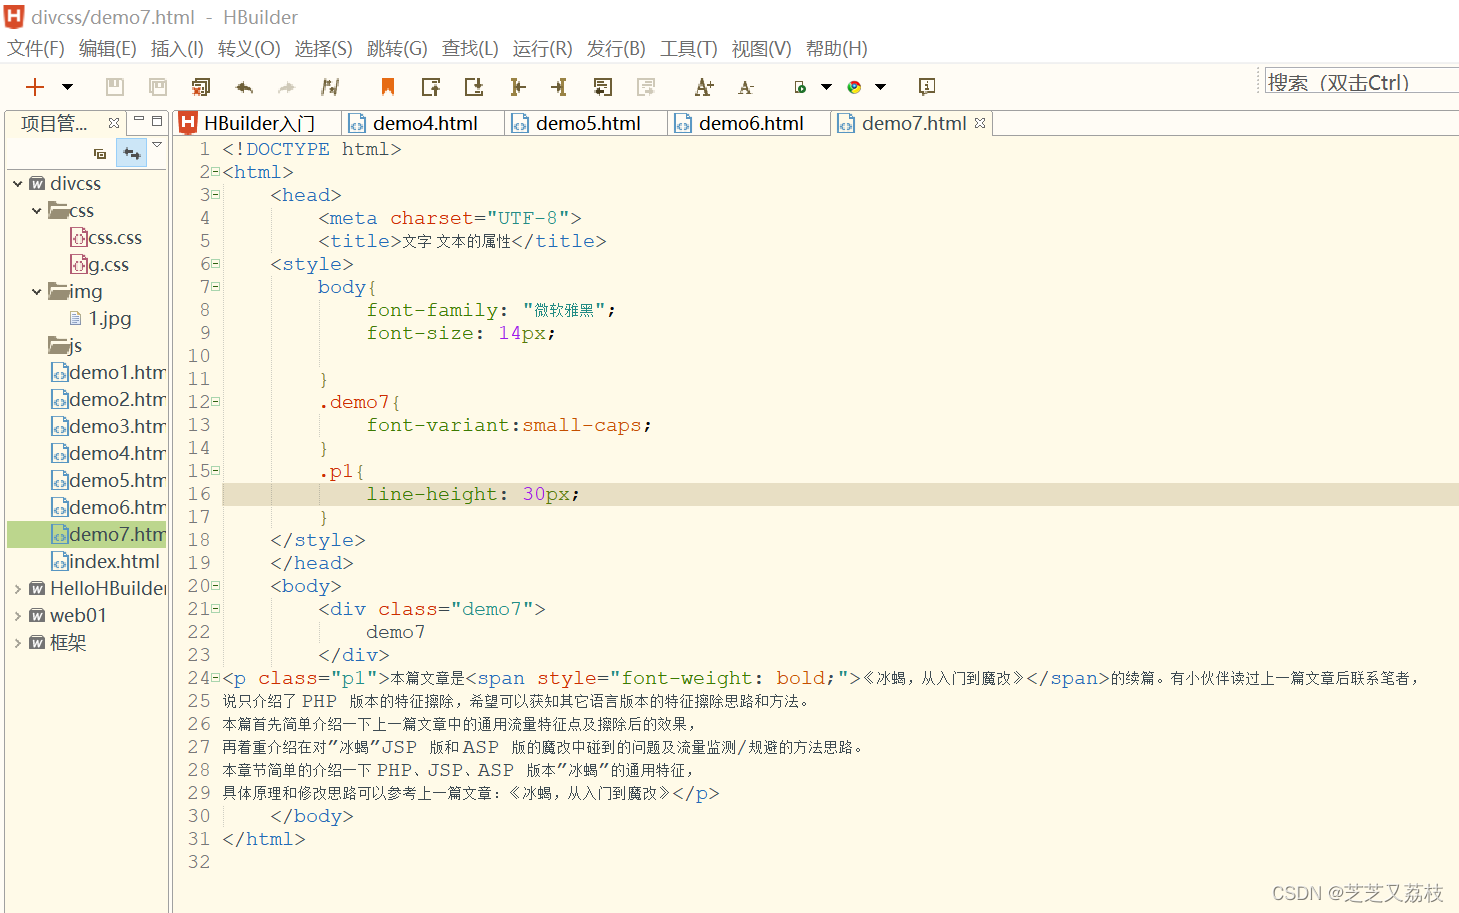Fold the body tag at line 20
The width and height of the screenshot is (1459, 913).
point(215,586)
